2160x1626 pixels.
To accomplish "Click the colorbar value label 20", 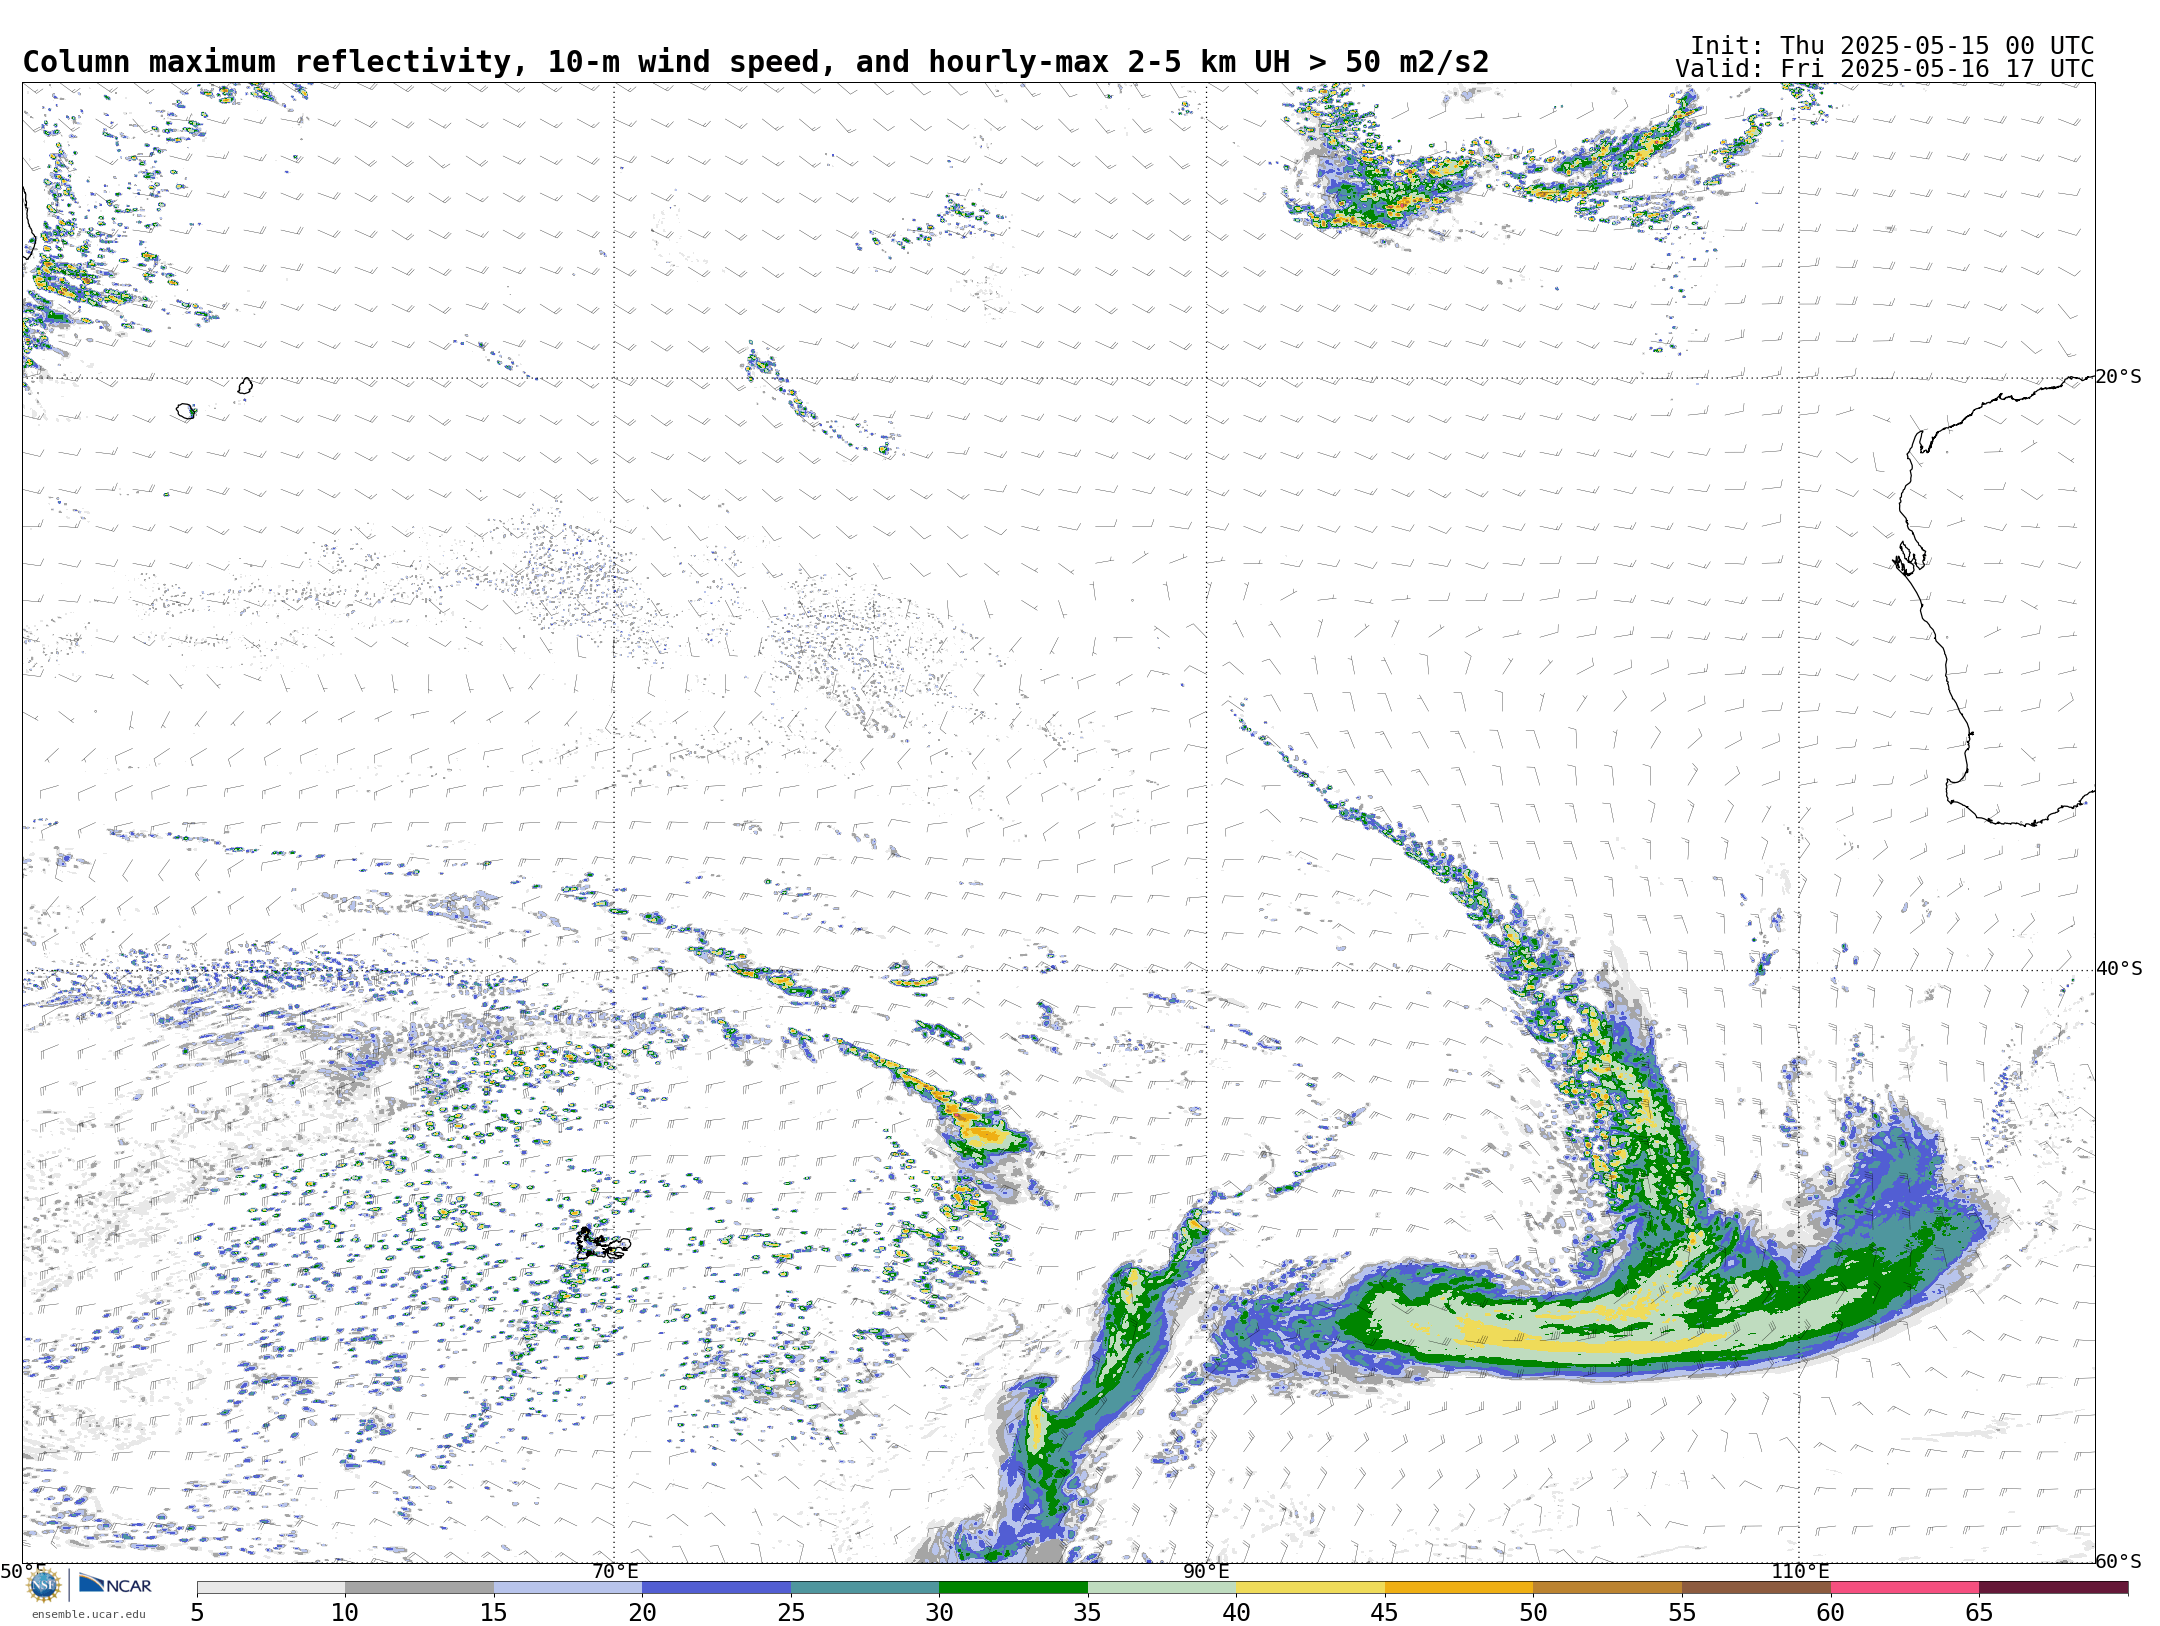I will point(642,1612).
